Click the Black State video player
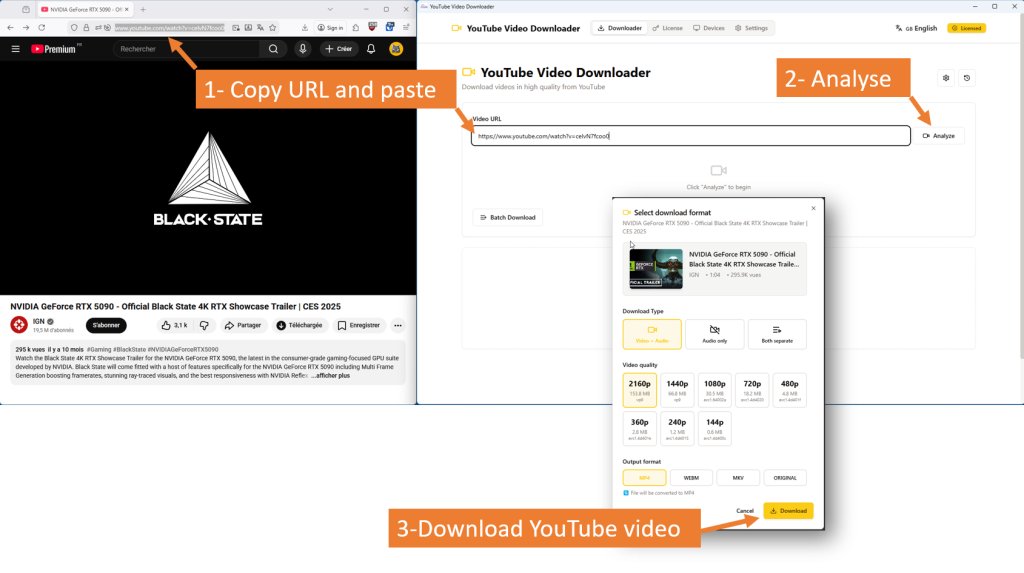 208,178
